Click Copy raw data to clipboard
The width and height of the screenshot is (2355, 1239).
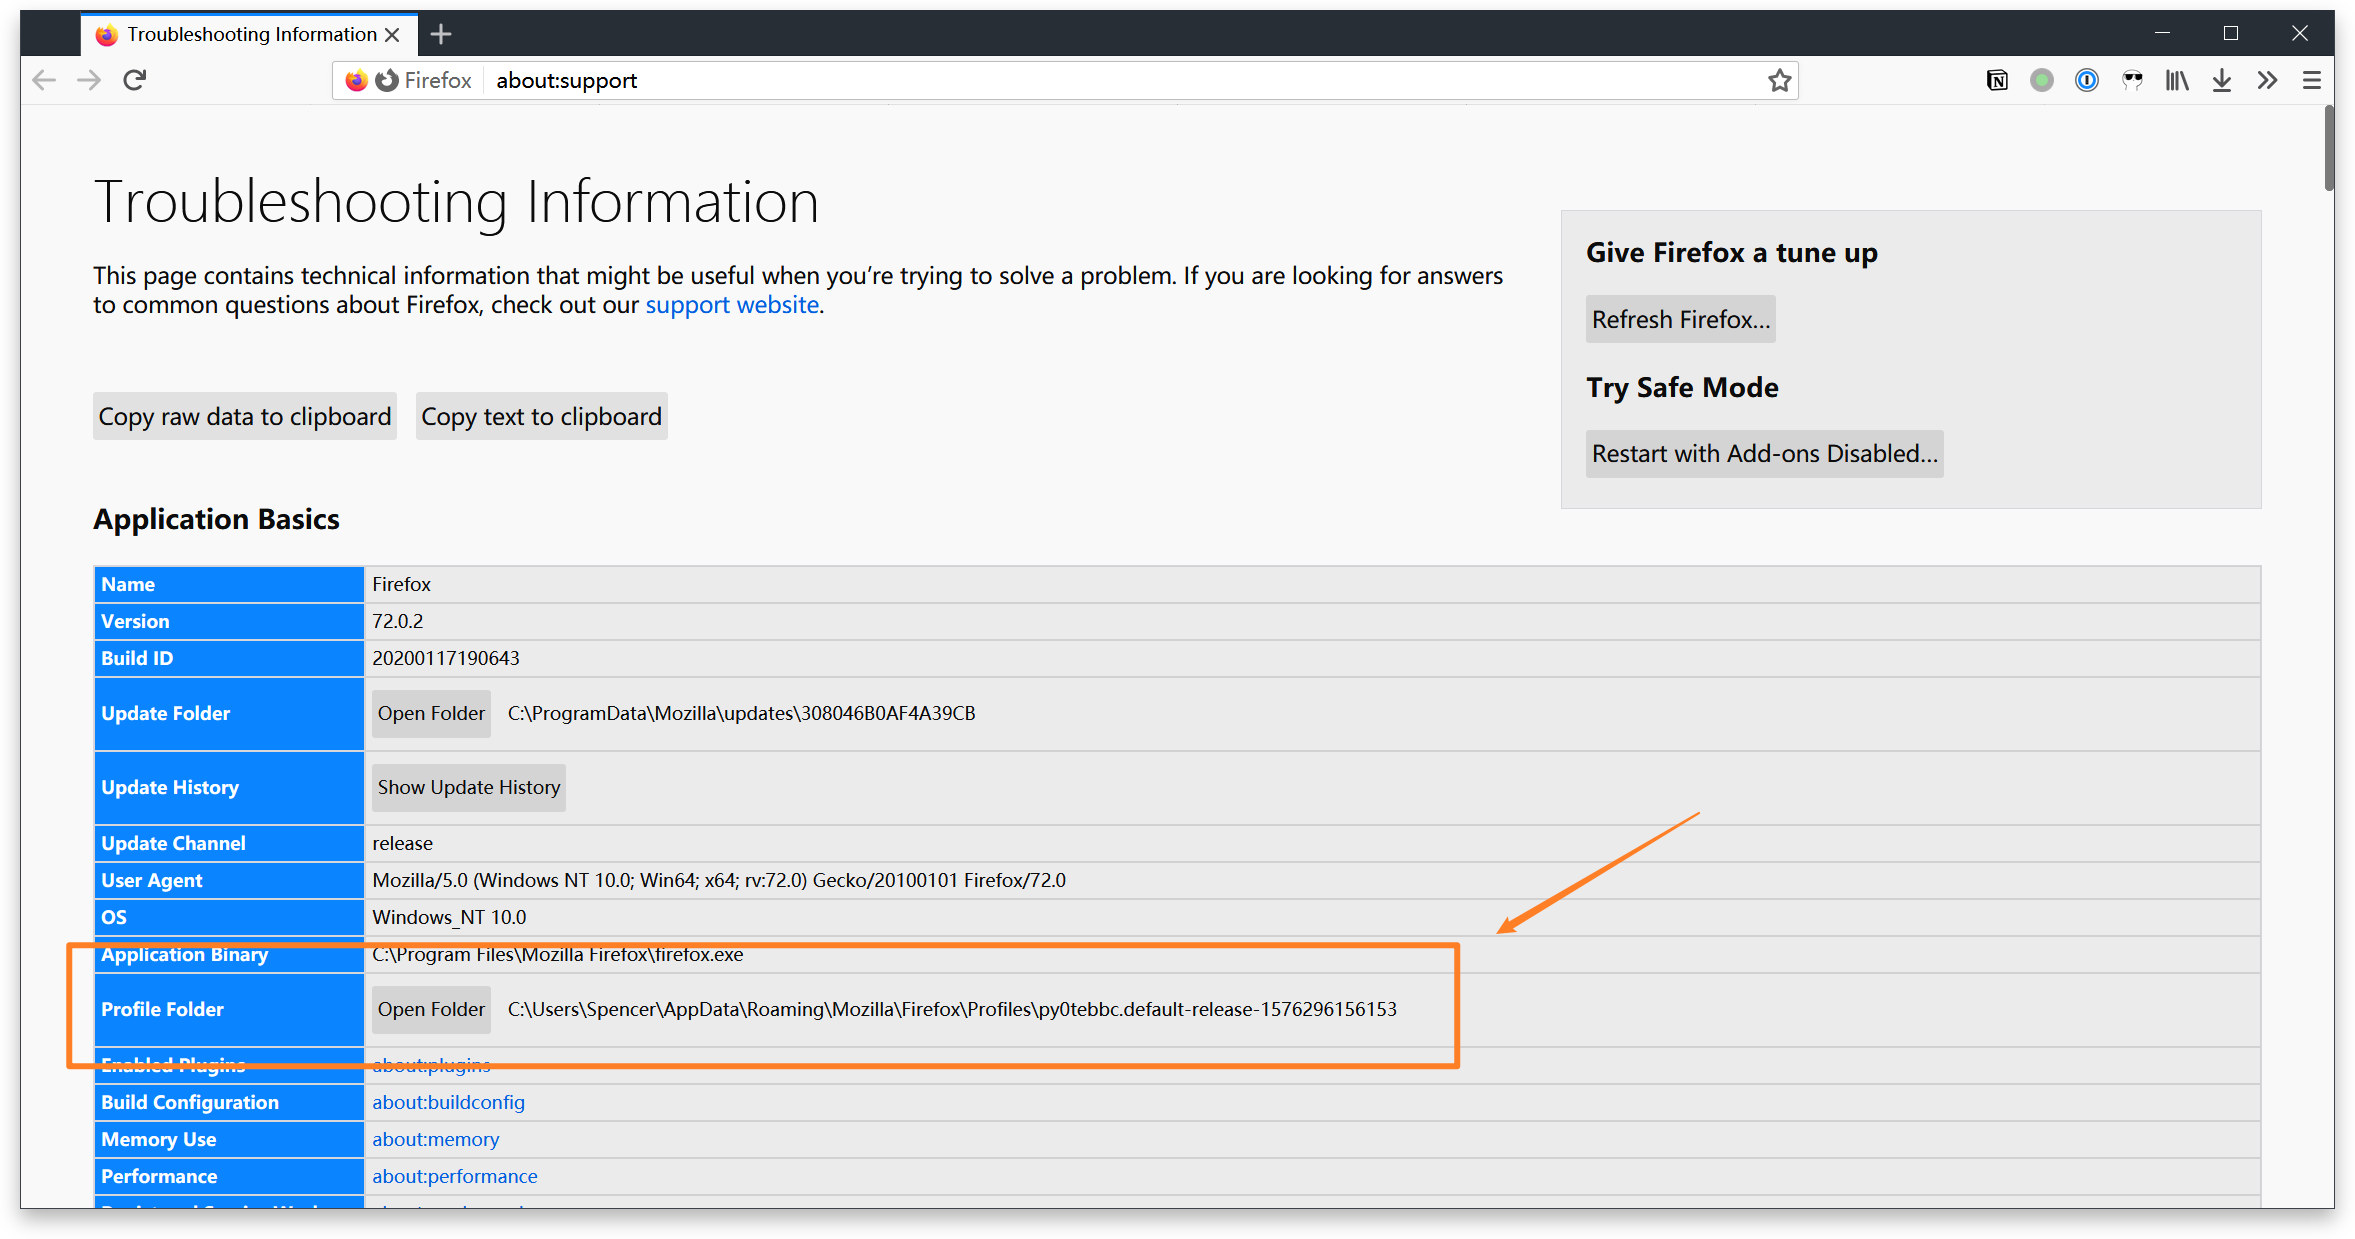click(245, 416)
